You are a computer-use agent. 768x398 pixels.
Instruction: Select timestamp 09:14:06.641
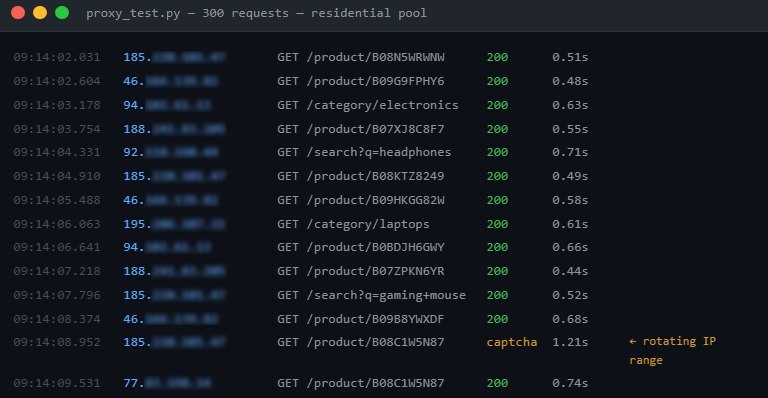(x=57, y=247)
